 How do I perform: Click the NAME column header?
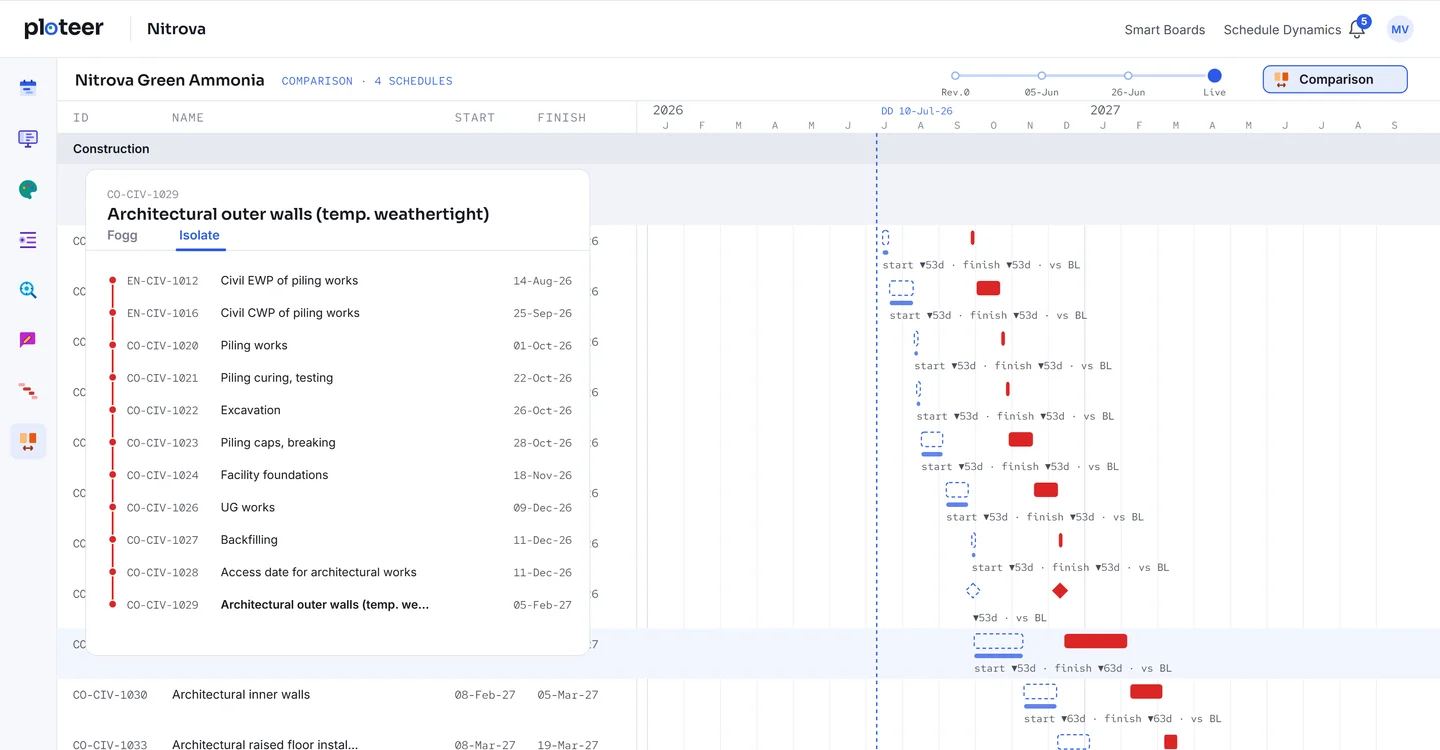click(x=188, y=118)
